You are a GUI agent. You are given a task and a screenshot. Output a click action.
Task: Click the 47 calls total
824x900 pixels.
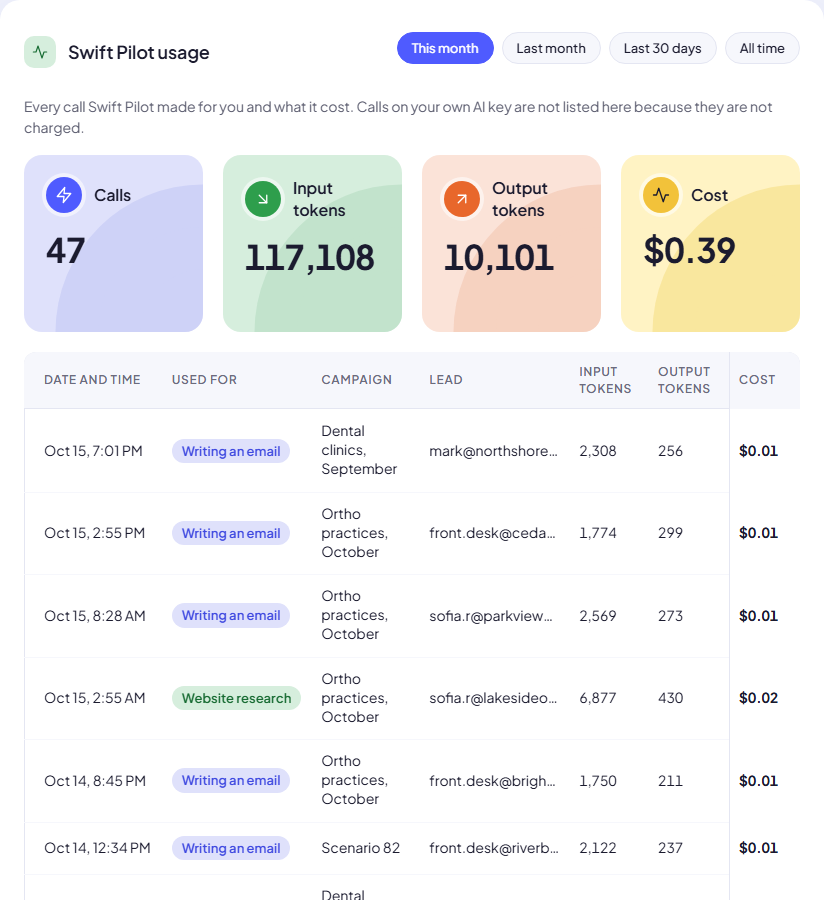pyautogui.click(x=65, y=251)
